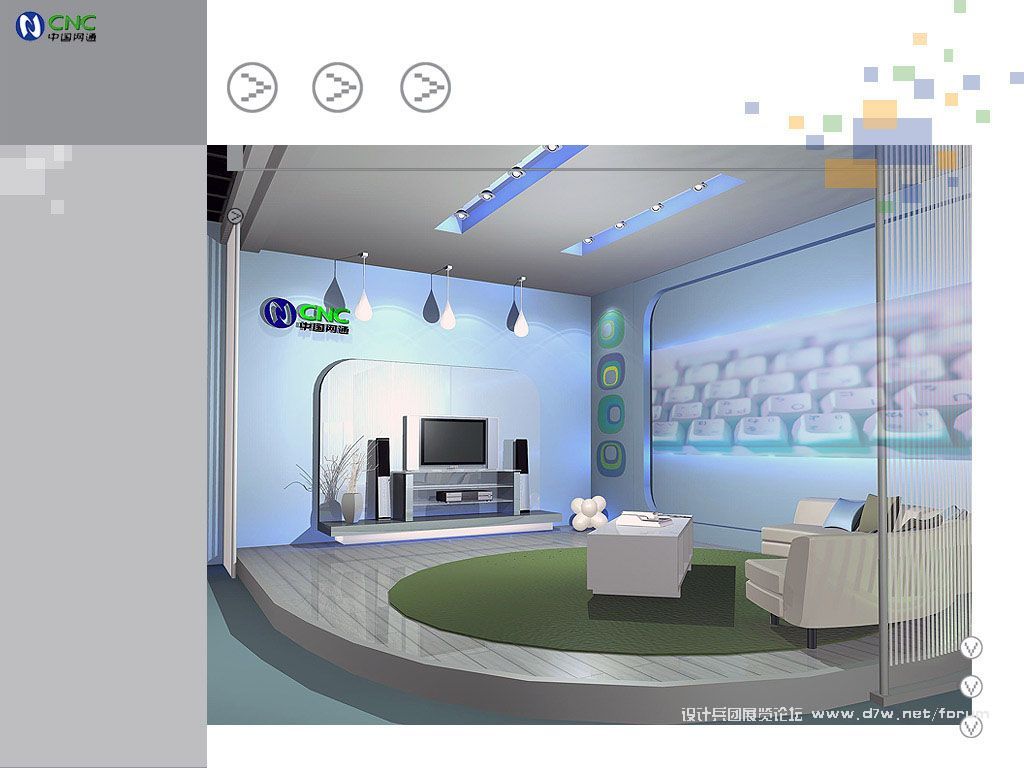1024x768 pixels.
Task: Expand the middle down-chevron circle at bottom right
Action: click(971, 687)
